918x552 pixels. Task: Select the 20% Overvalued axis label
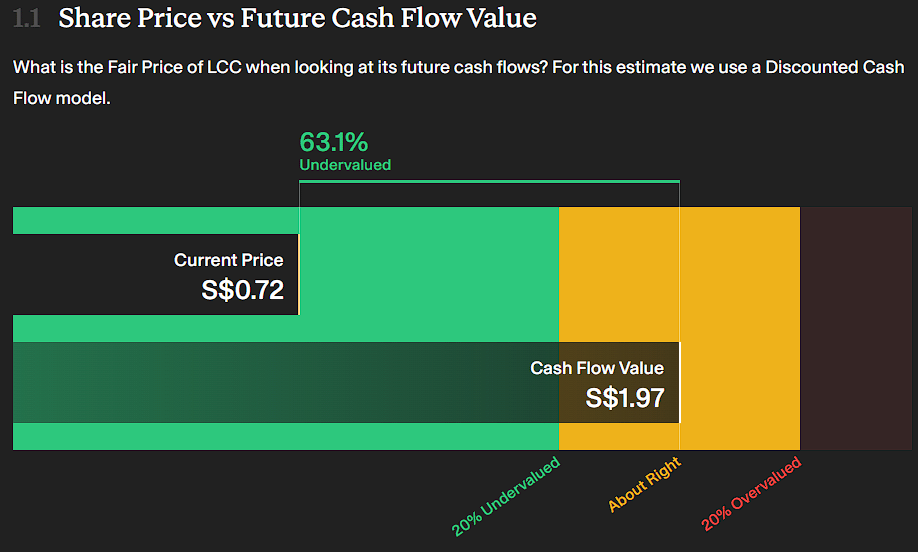click(x=751, y=494)
